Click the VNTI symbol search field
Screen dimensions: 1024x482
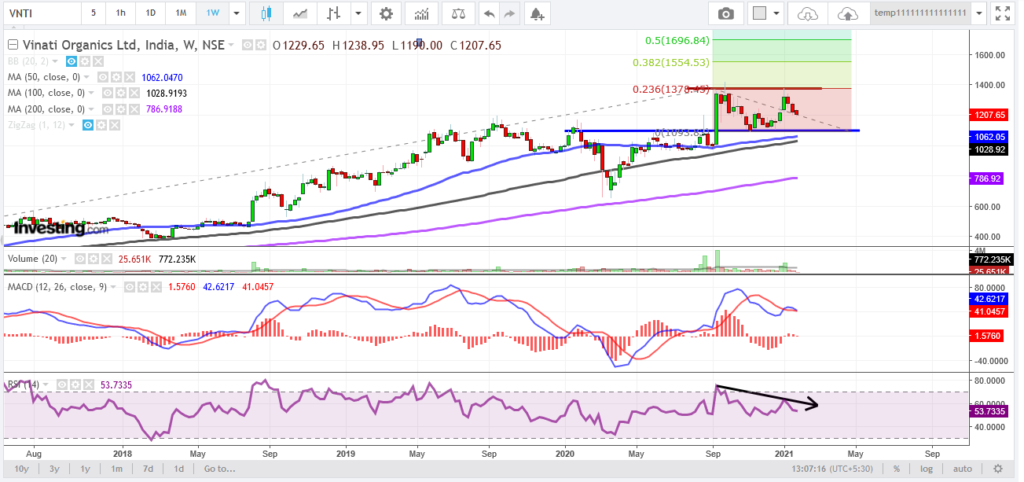(41, 13)
